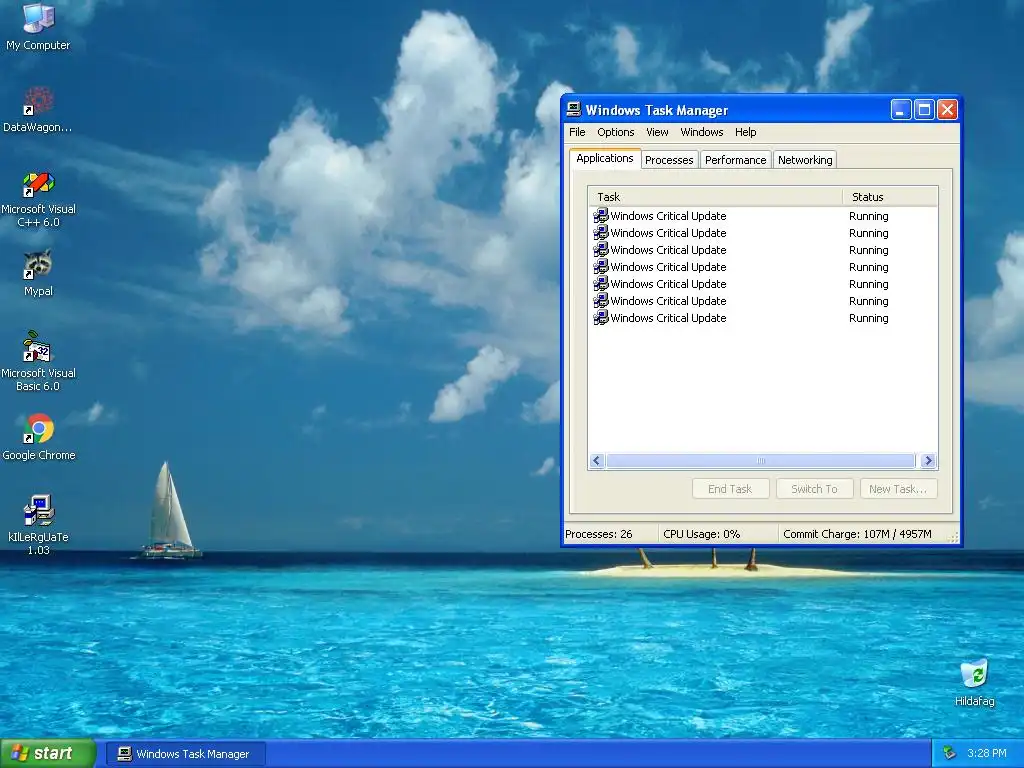
Task: Sort by the Task column header
Action: click(716, 197)
